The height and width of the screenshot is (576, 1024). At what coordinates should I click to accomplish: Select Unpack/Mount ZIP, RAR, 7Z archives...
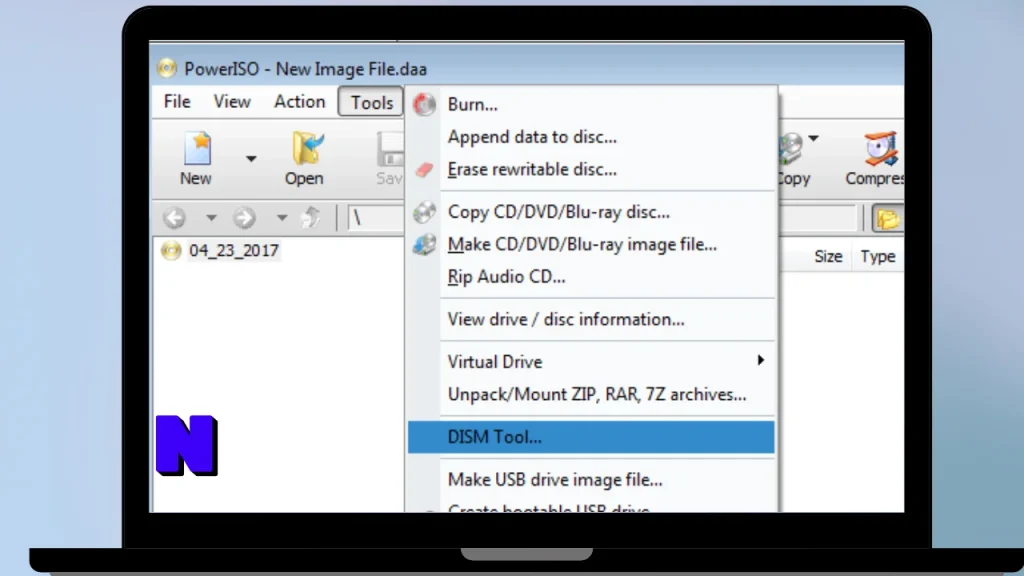pyautogui.click(x=591, y=394)
